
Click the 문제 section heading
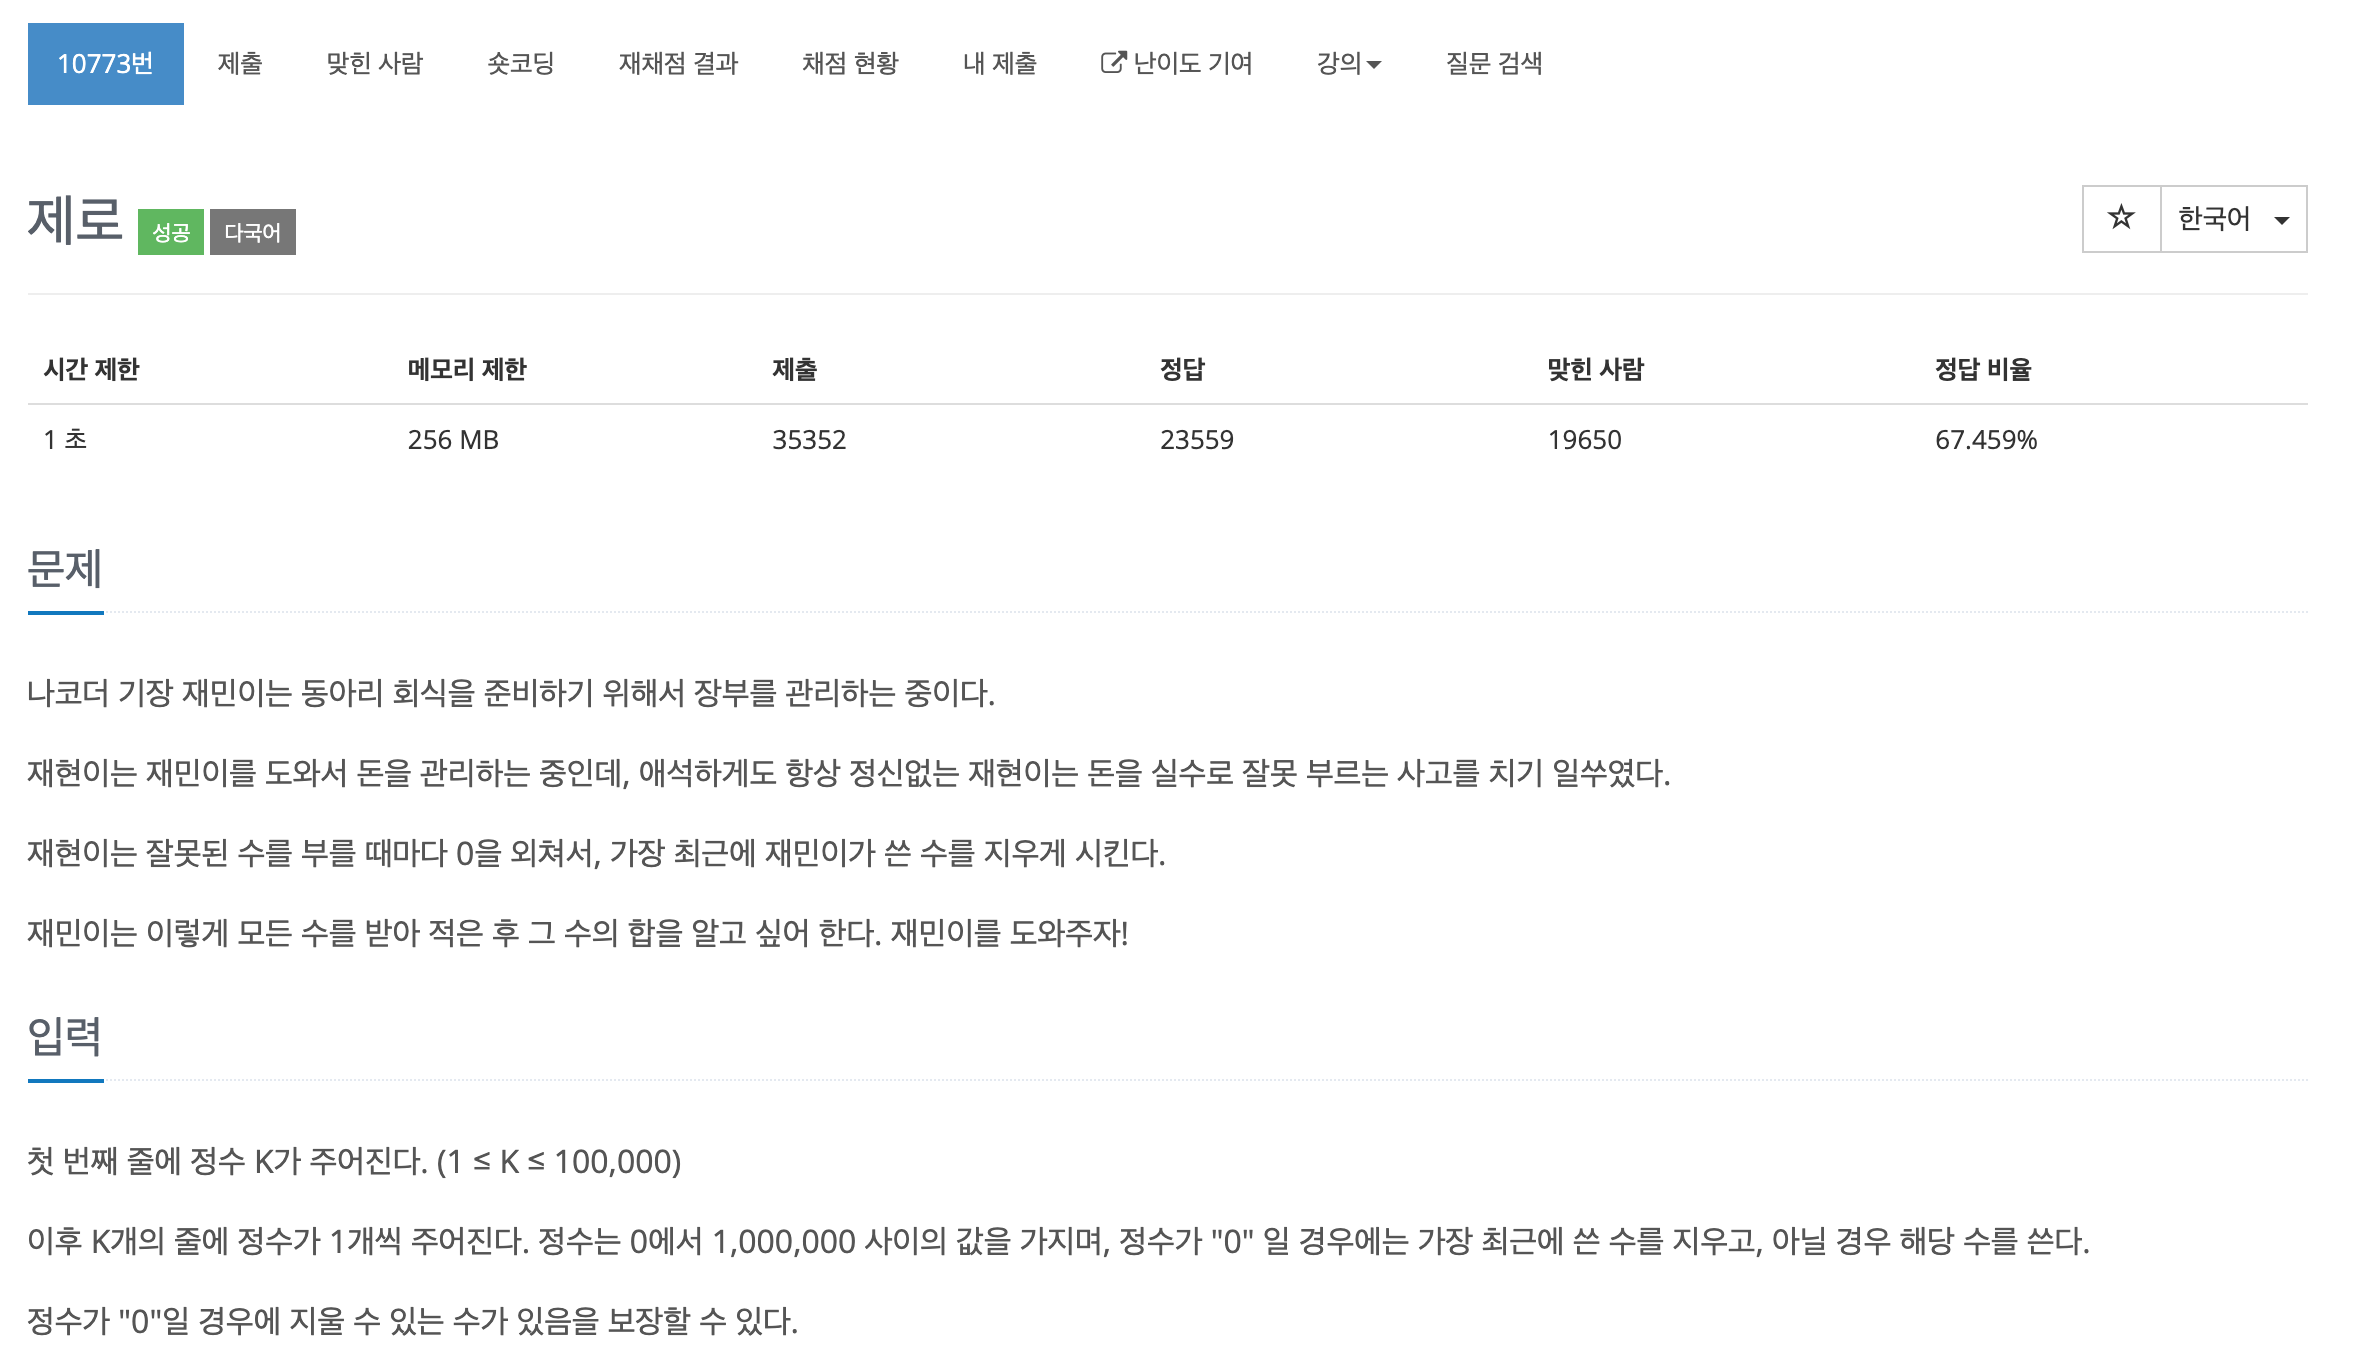65,568
